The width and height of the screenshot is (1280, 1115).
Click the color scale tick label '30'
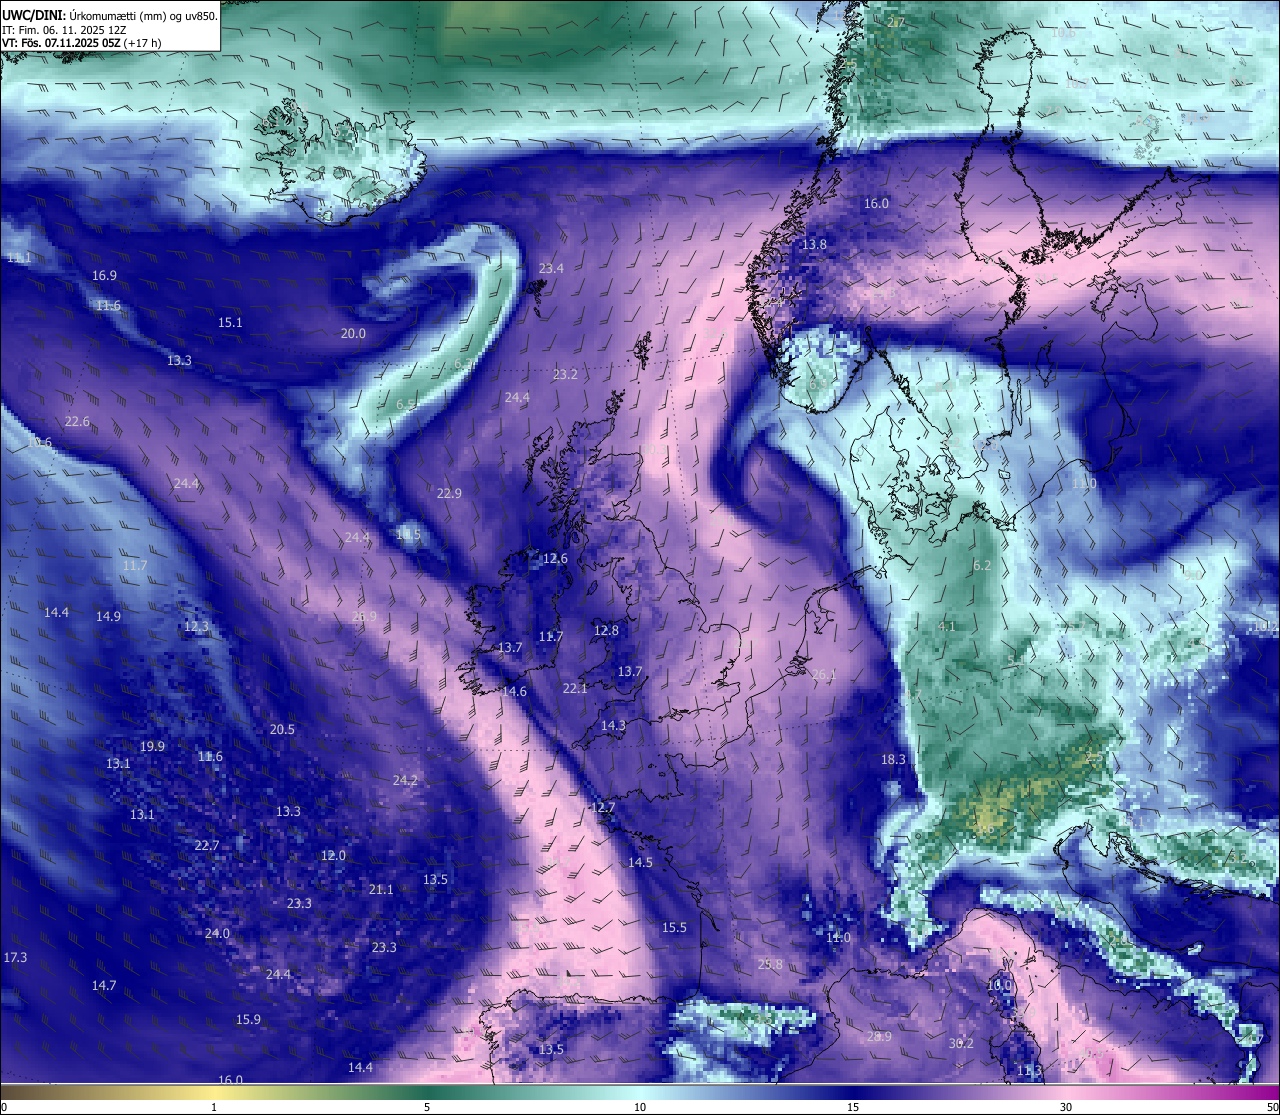[1066, 1107]
